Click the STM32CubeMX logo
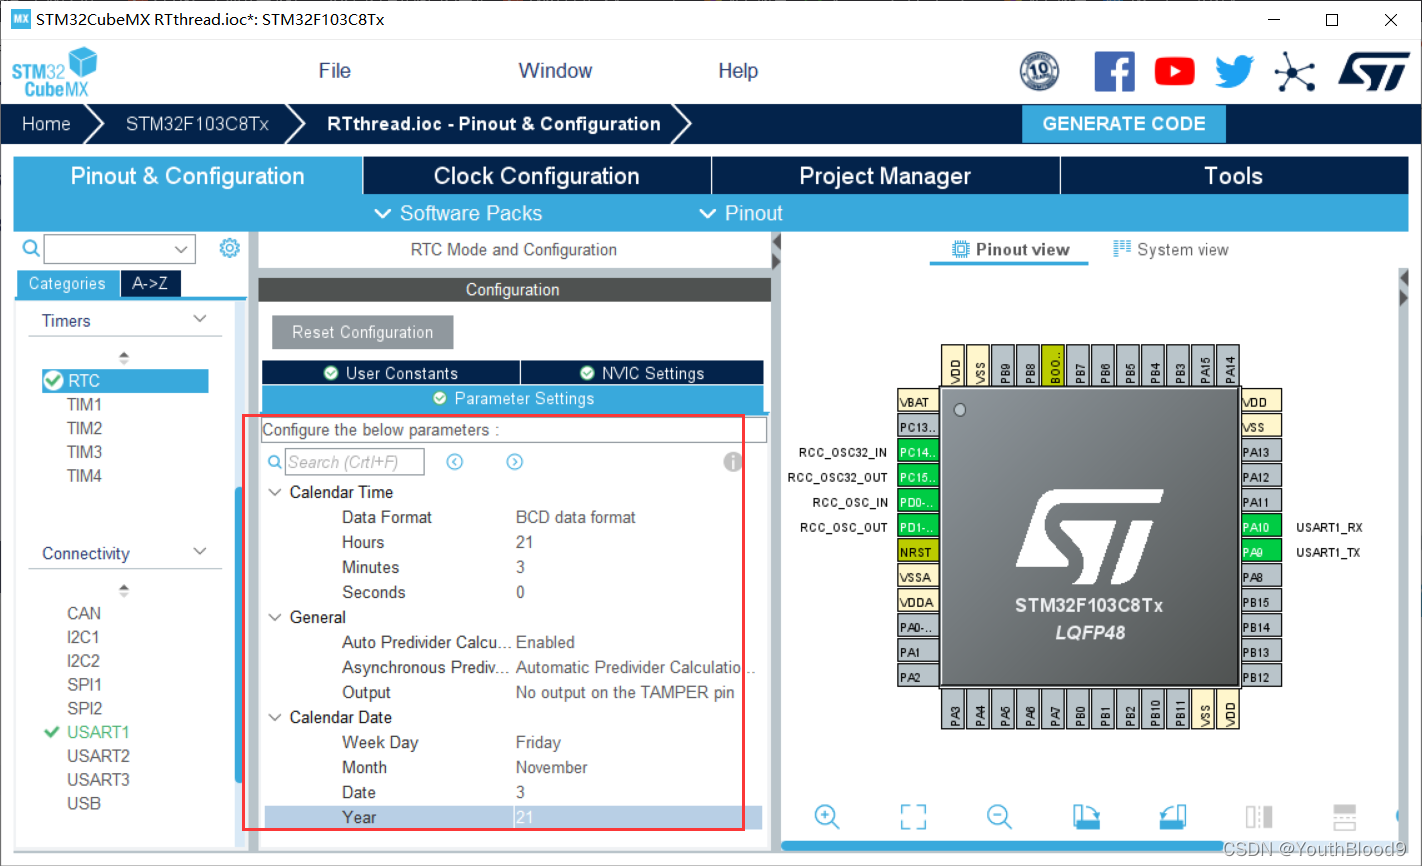Image resolution: width=1422 pixels, height=866 pixels. pos(55,73)
